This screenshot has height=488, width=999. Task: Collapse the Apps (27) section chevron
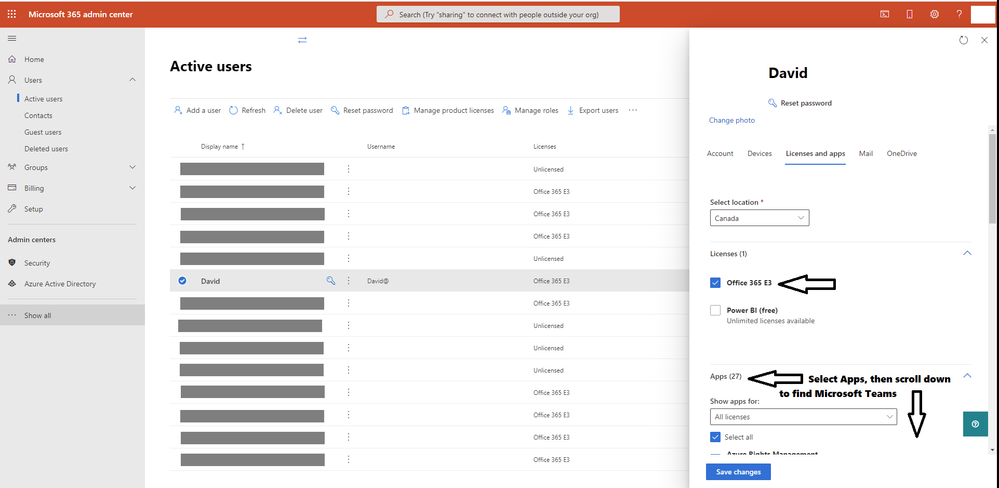pos(967,376)
